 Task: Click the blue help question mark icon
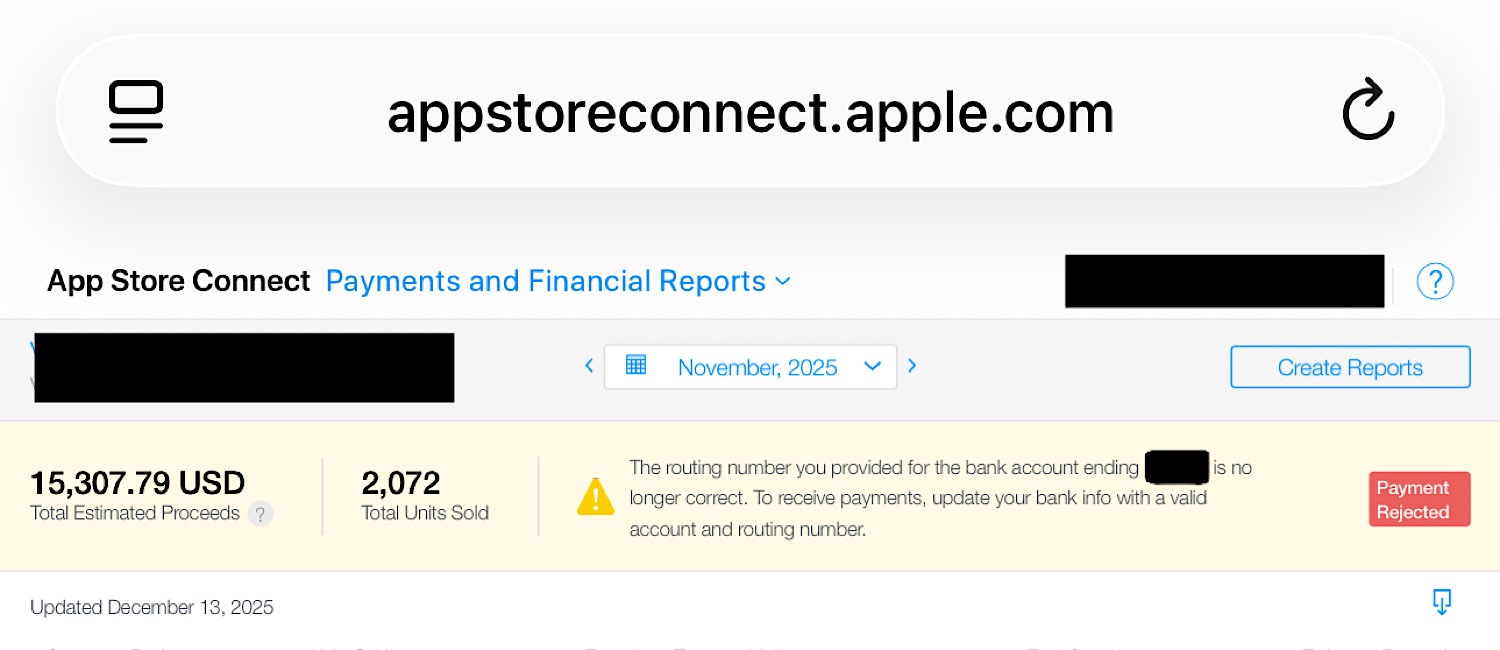[x=1435, y=282]
